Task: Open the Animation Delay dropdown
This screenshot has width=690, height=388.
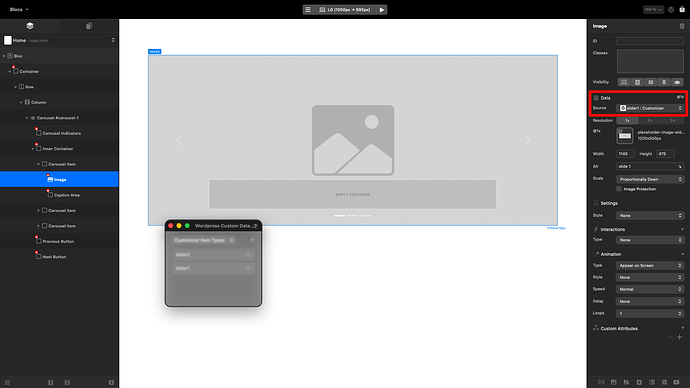Action: coord(650,301)
